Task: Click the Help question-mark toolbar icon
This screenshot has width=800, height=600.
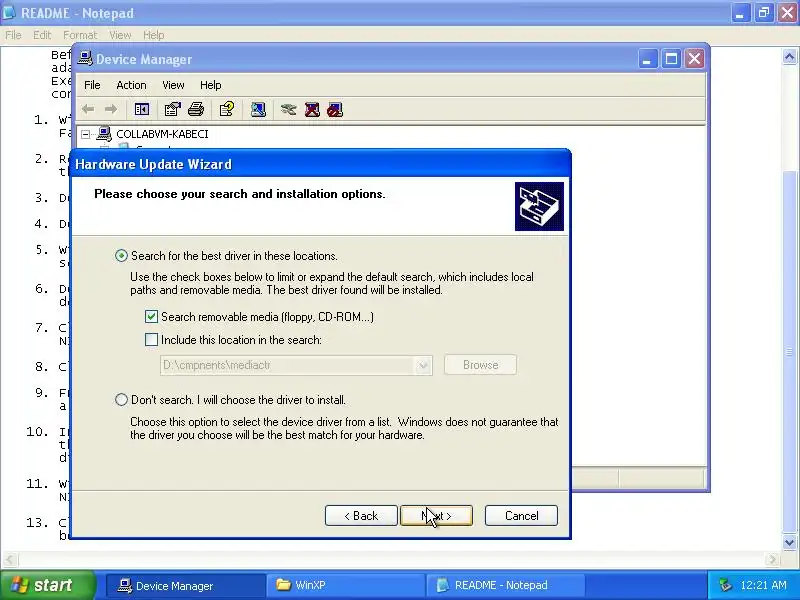Action: coord(227,109)
